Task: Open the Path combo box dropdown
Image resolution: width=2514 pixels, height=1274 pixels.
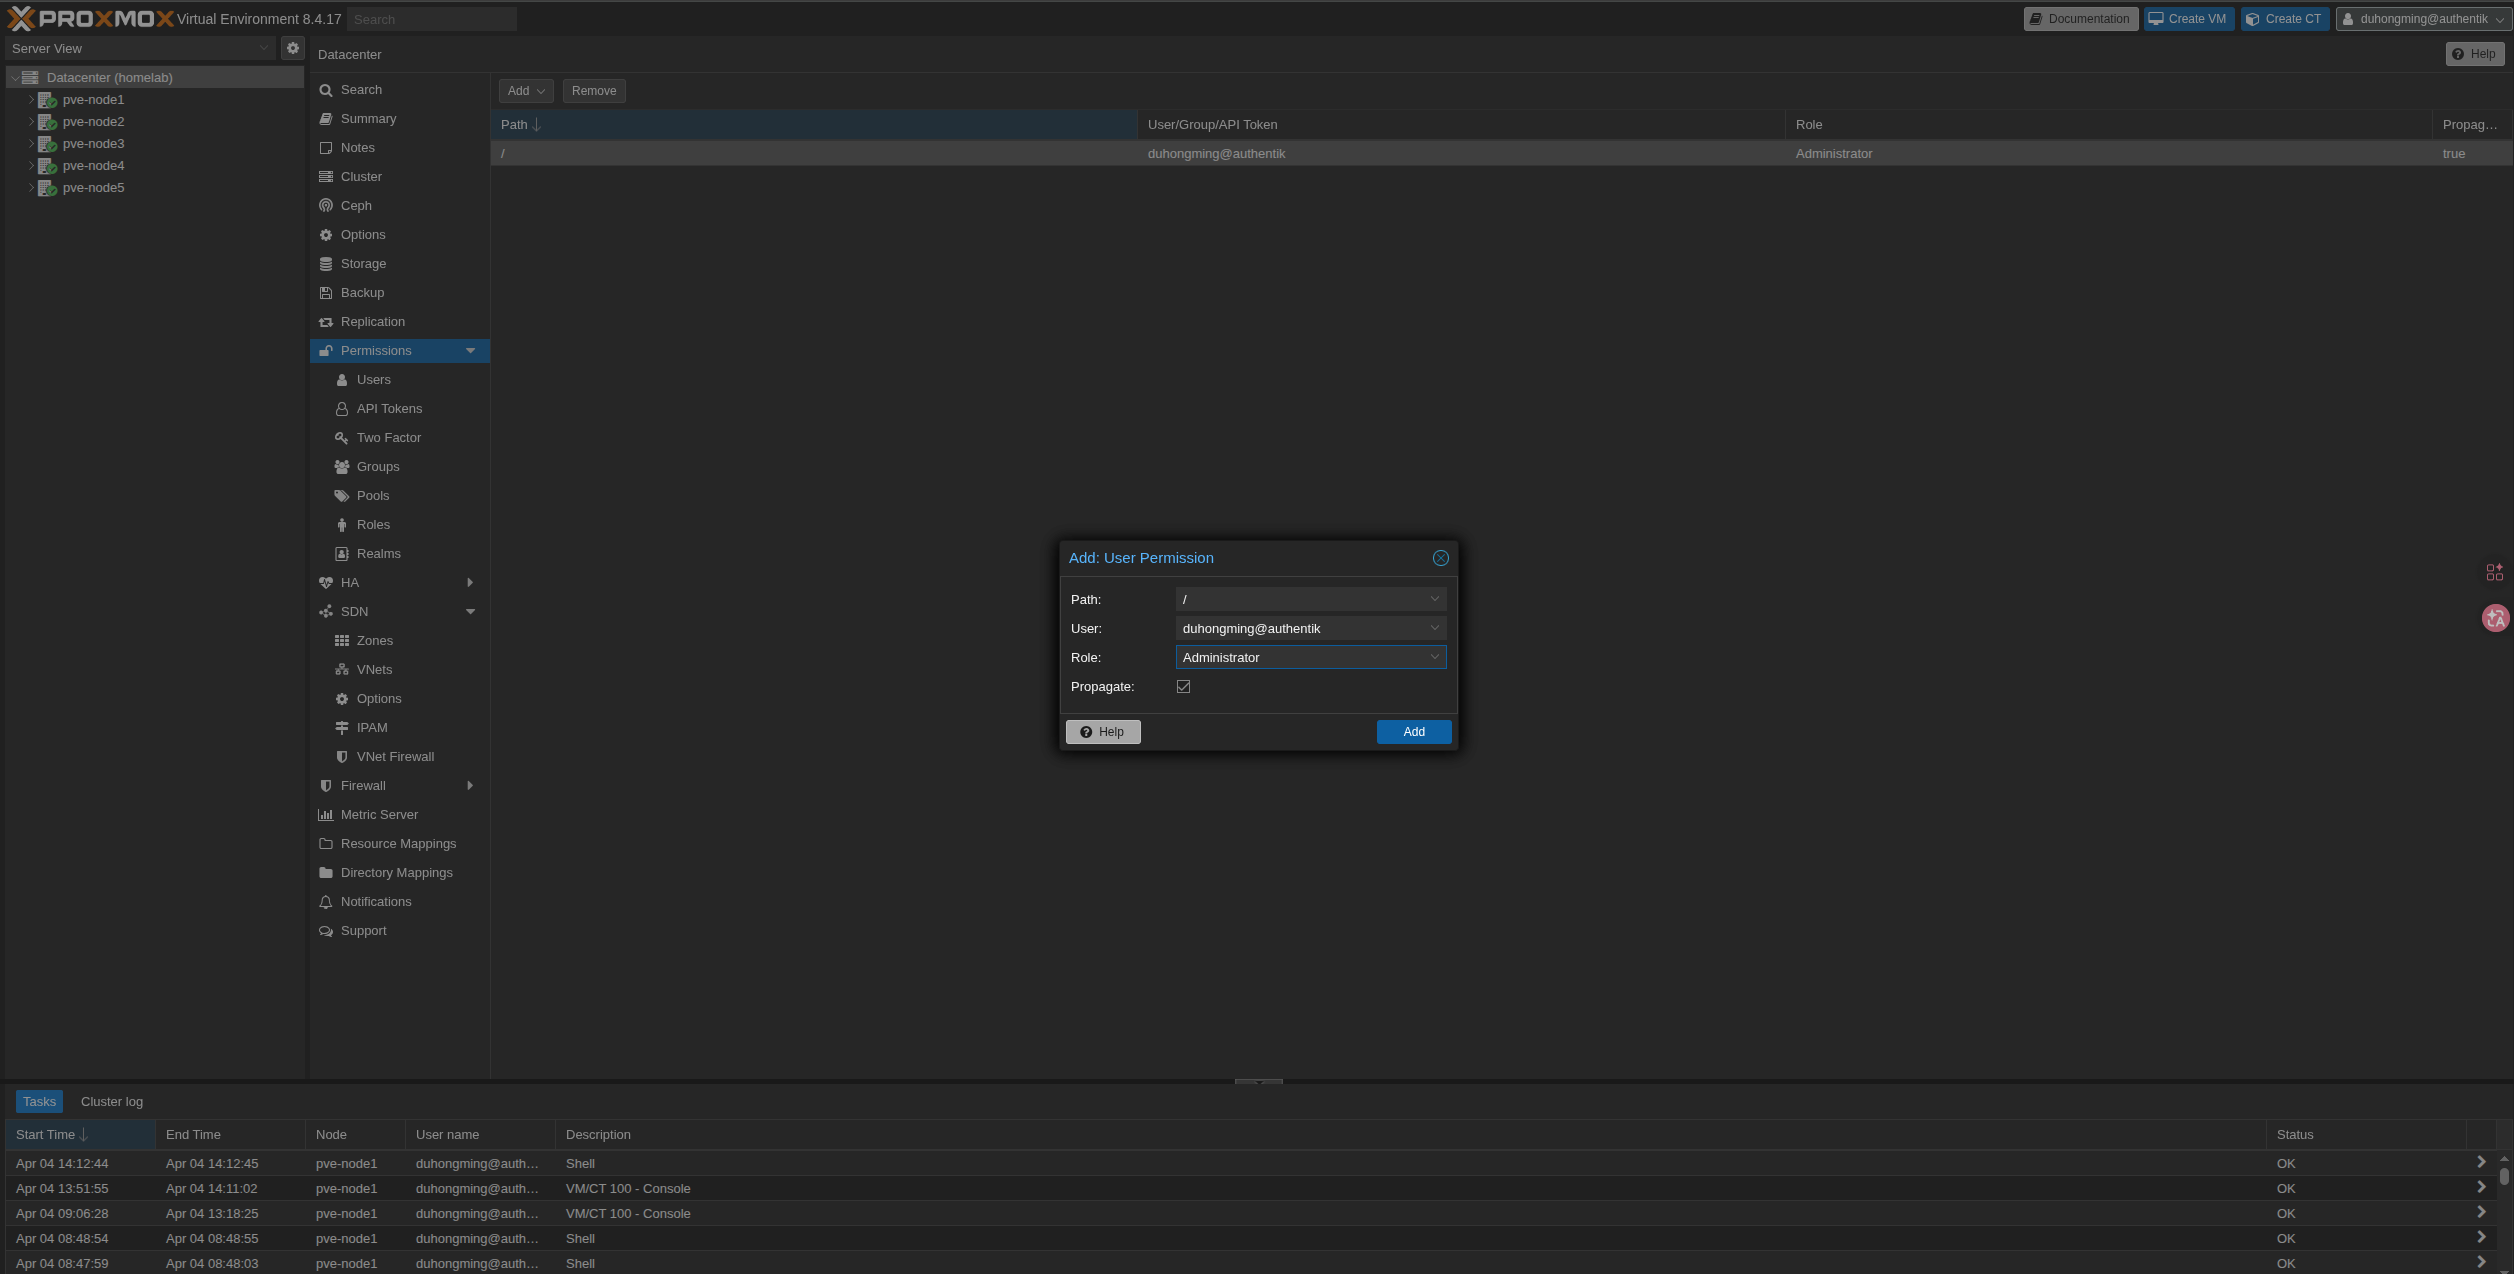Action: pos(1434,599)
